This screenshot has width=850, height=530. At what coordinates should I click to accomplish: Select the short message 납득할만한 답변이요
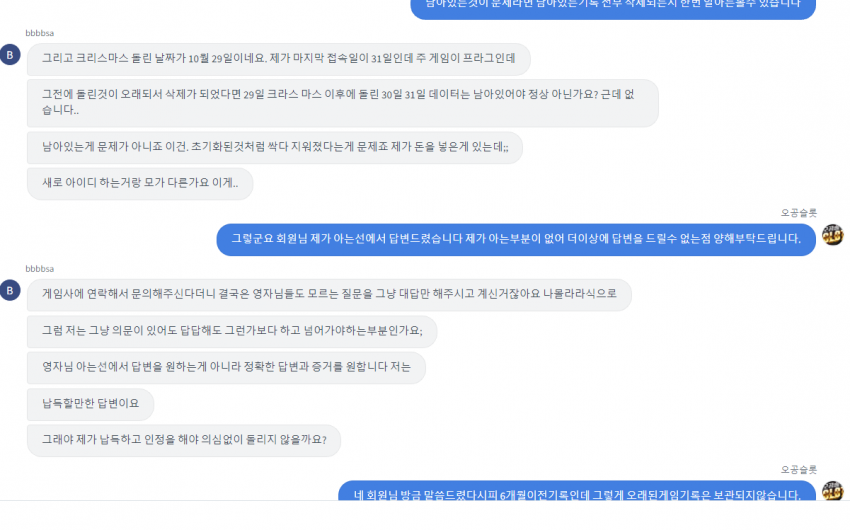(91, 404)
